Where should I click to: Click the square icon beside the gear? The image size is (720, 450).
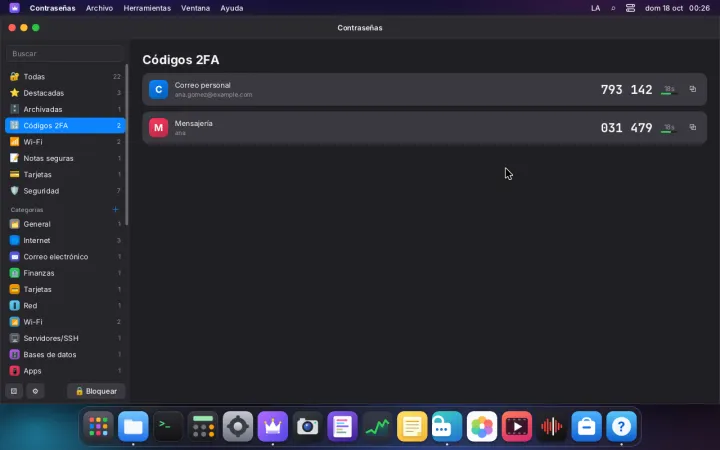[x=14, y=391]
